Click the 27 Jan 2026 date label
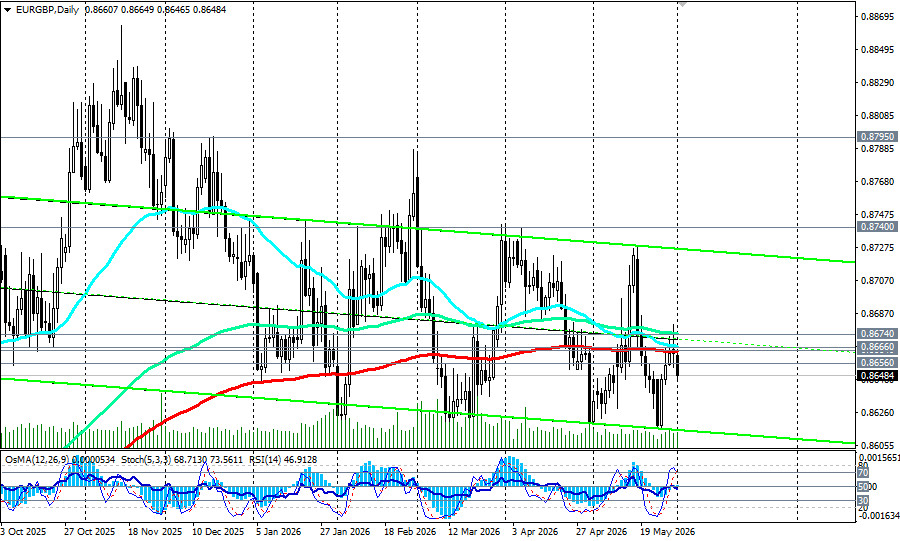Image resolution: width=900 pixels, height=541 pixels. tap(345, 532)
